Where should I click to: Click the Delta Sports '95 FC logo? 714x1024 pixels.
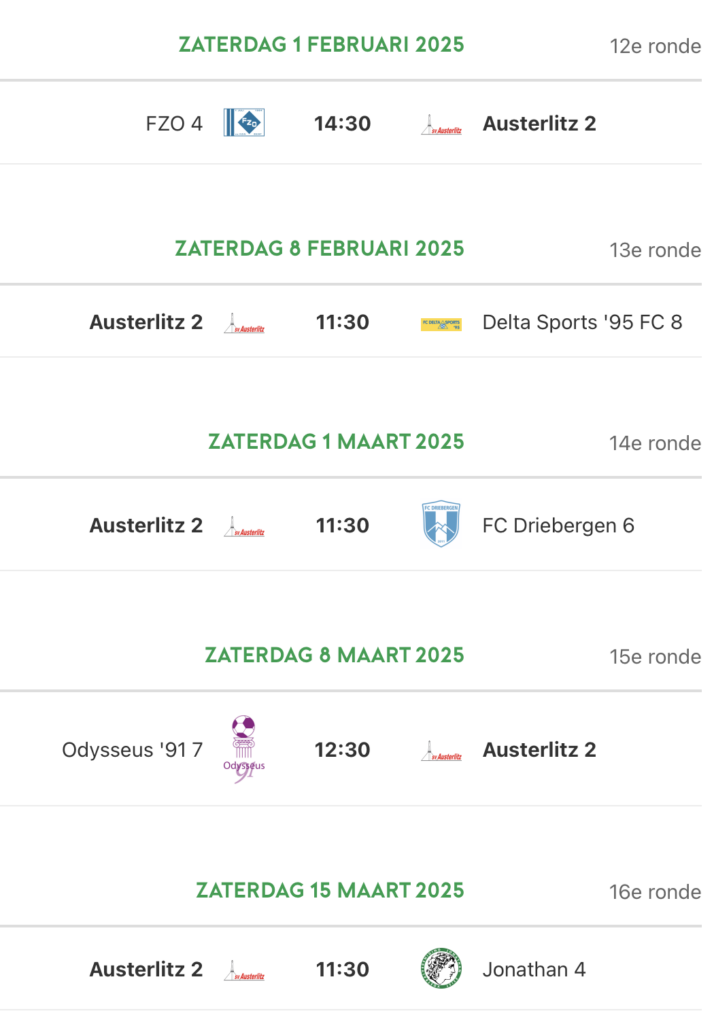[x=441, y=323]
